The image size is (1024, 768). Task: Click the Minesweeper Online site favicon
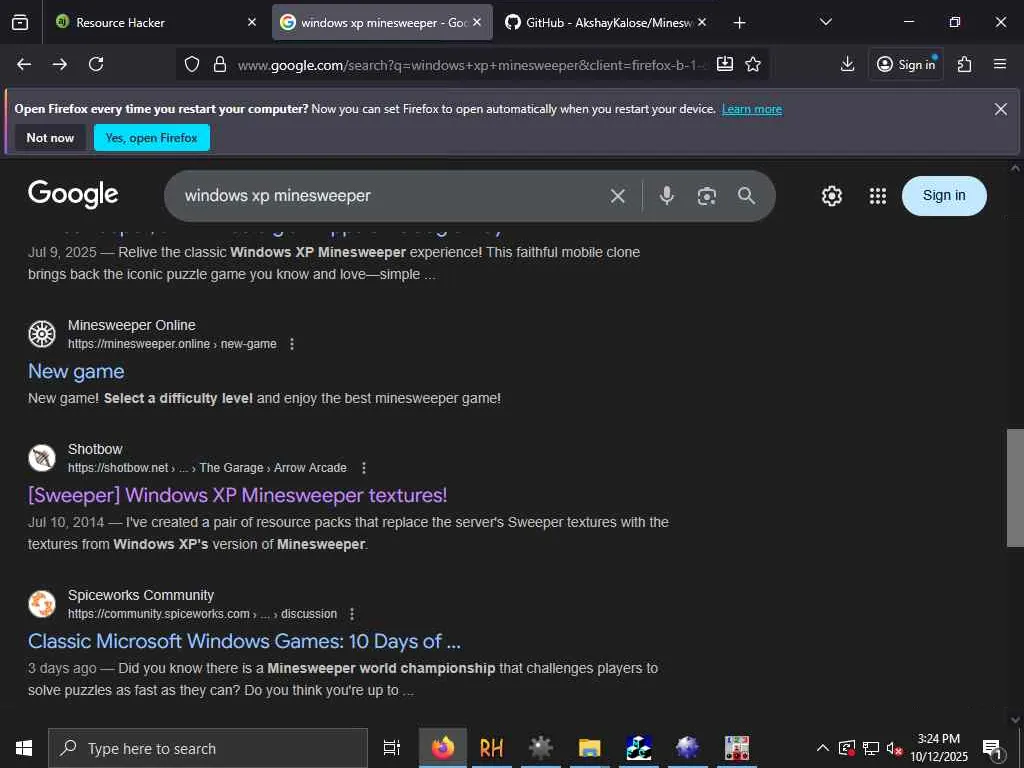(x=42, y=334)
